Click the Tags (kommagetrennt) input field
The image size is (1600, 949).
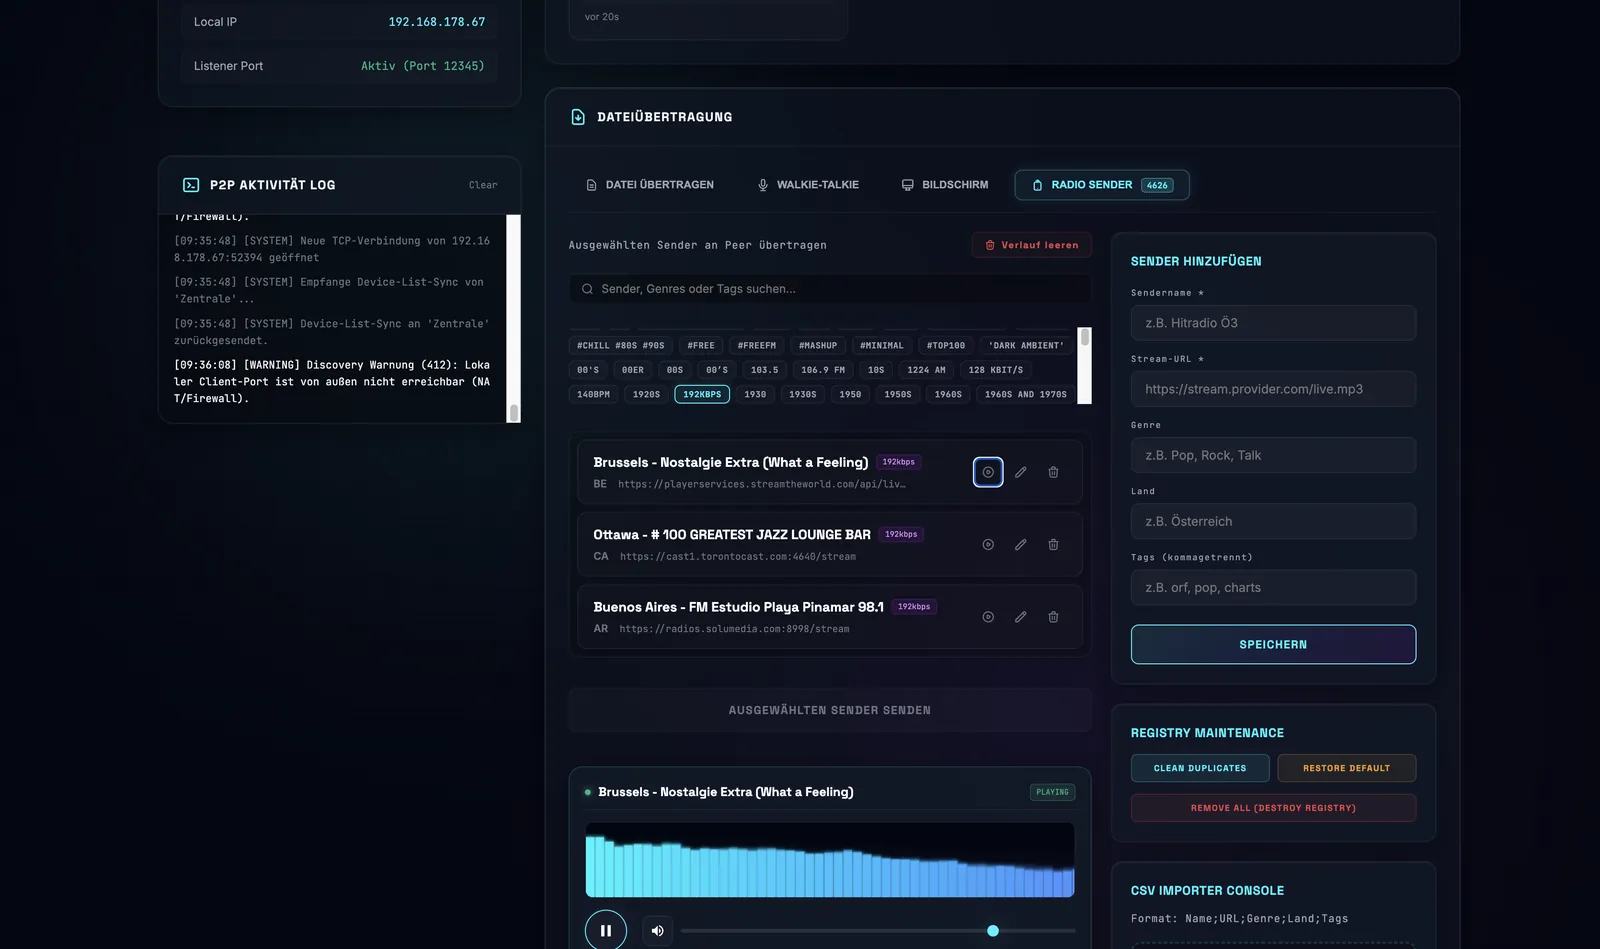click(x=1273, y=588)
